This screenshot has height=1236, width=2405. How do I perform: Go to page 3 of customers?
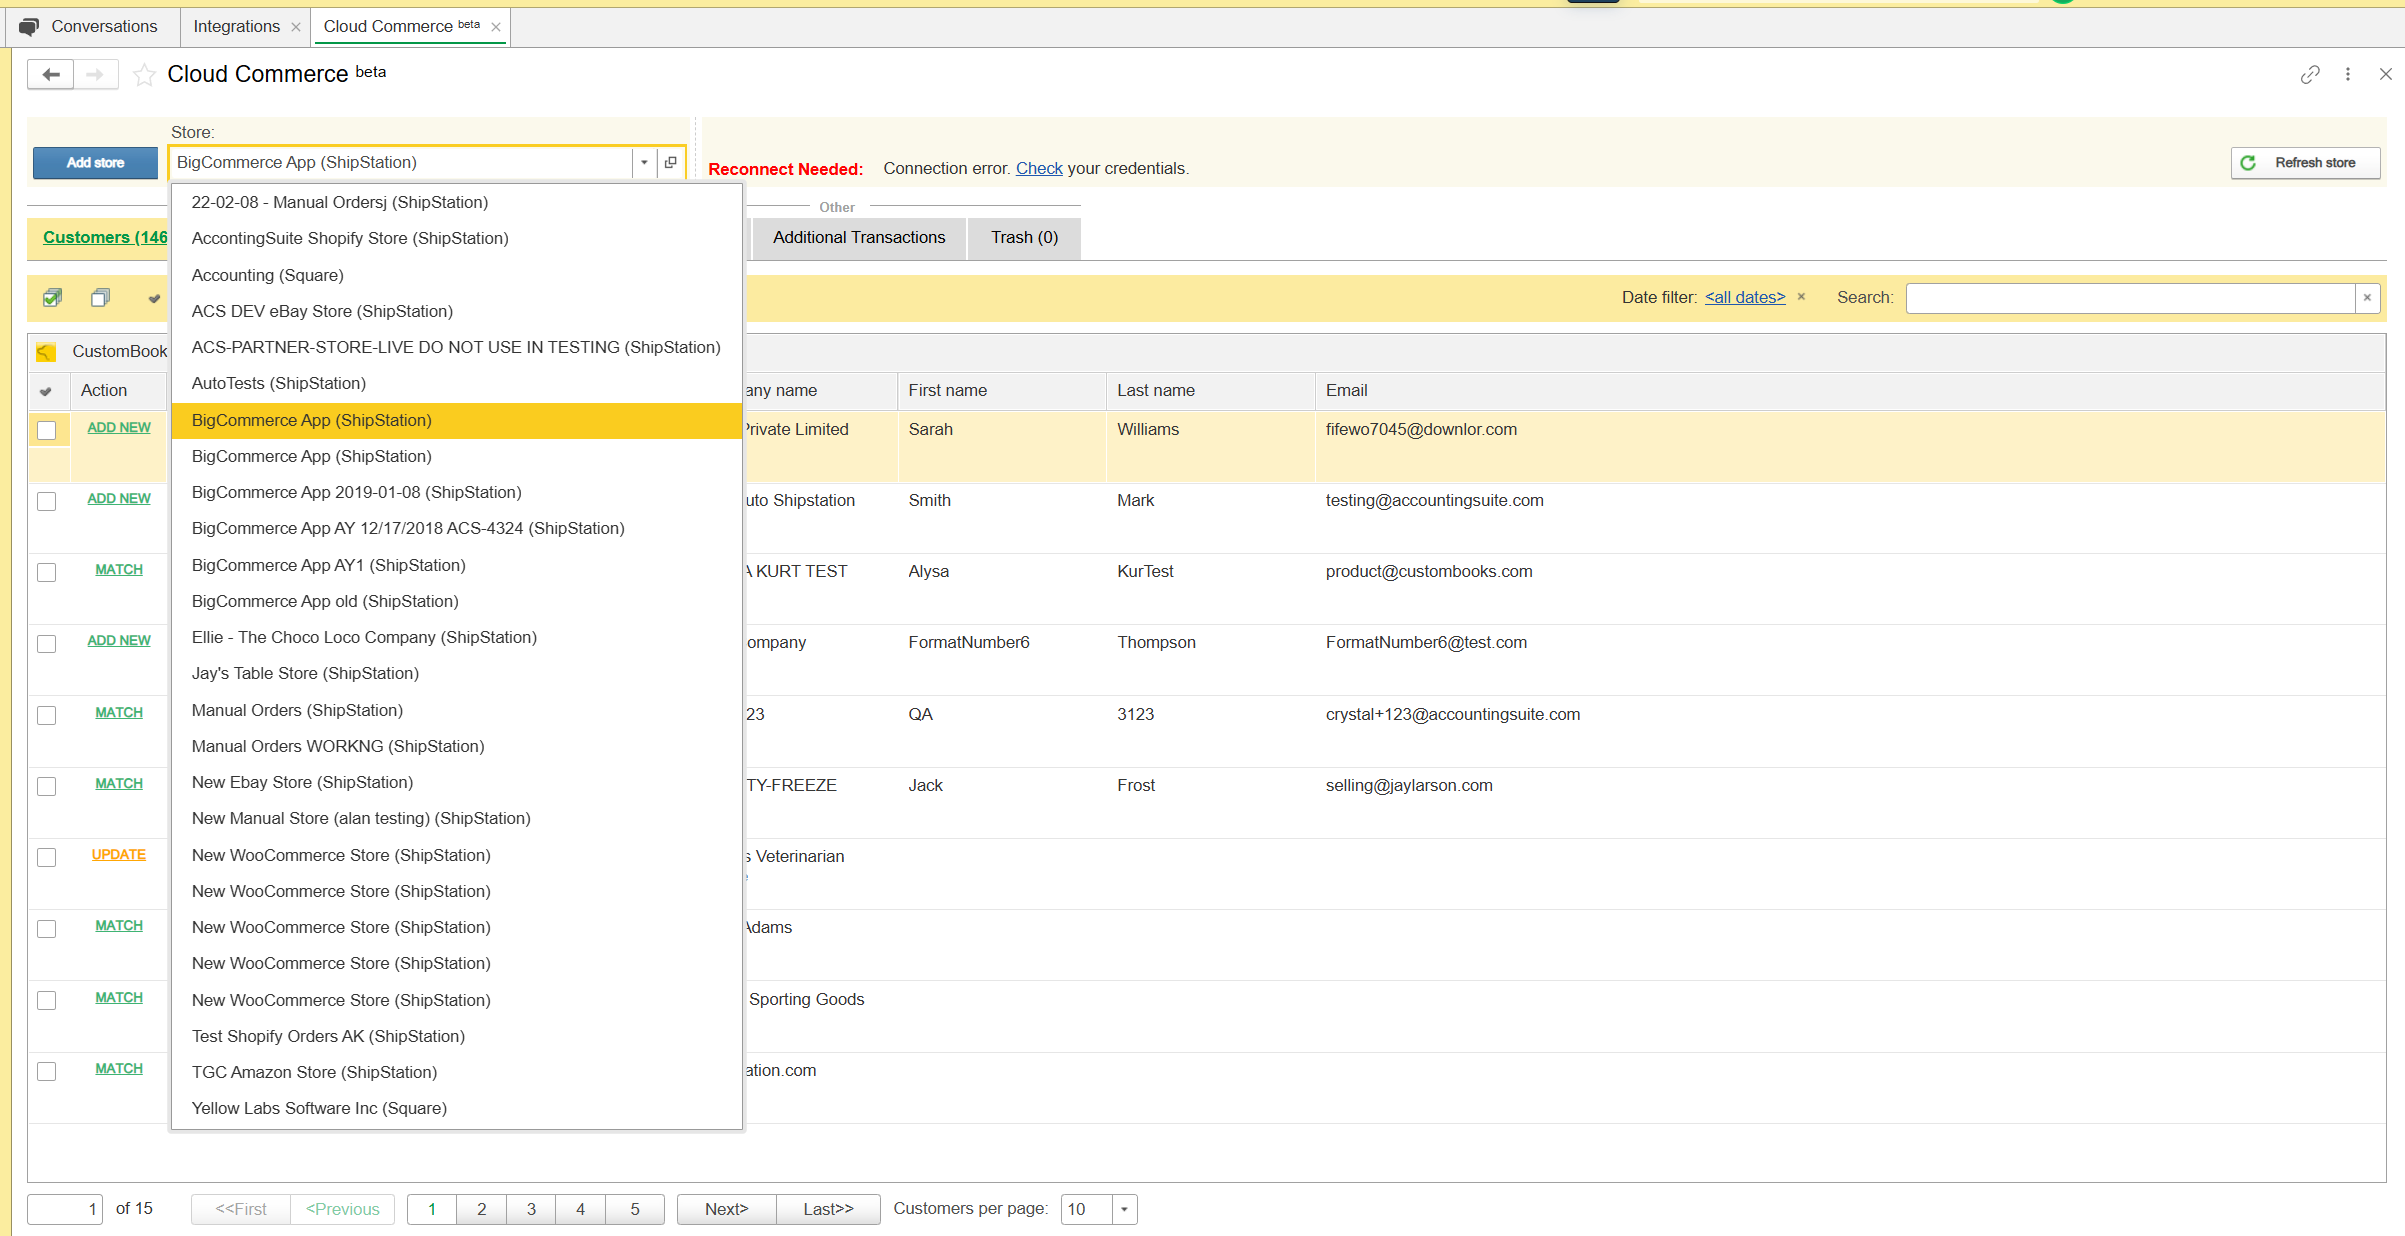(531, 1209)
